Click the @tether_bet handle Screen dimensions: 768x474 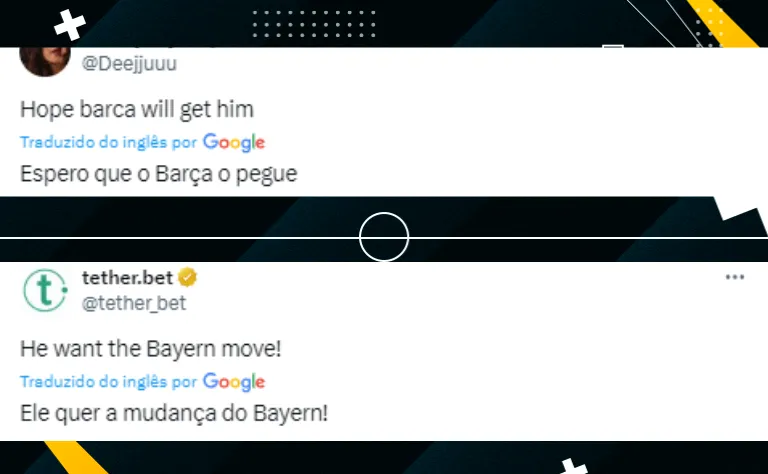click(134, 303)
